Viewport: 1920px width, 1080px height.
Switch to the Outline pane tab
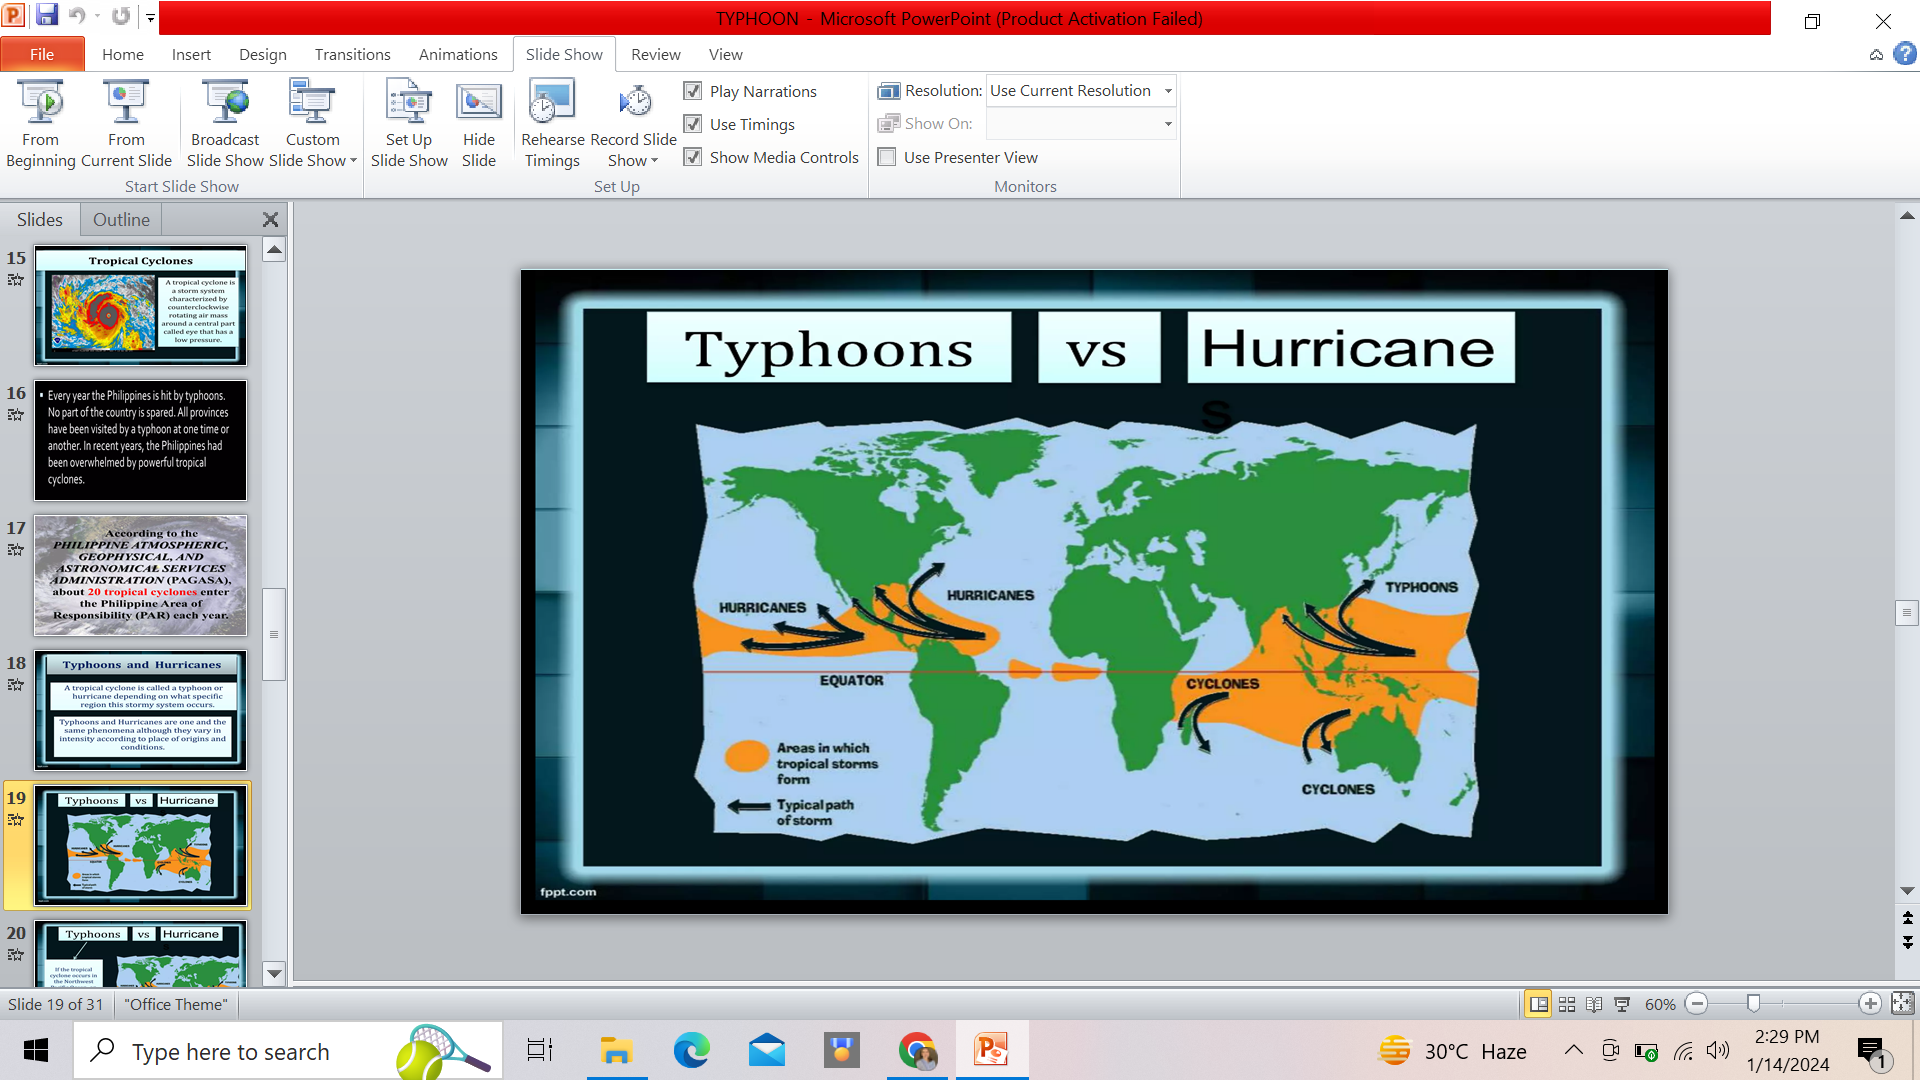121,219
